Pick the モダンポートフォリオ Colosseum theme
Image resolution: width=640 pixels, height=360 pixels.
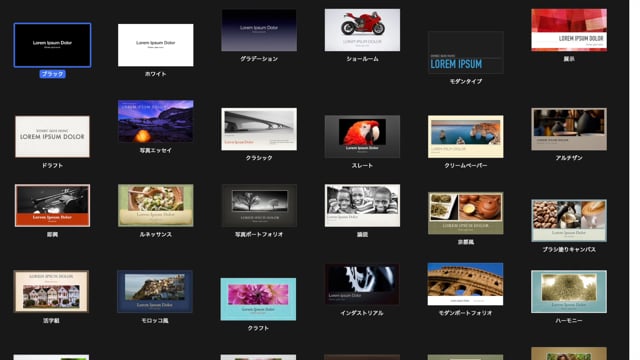(465, 284)
